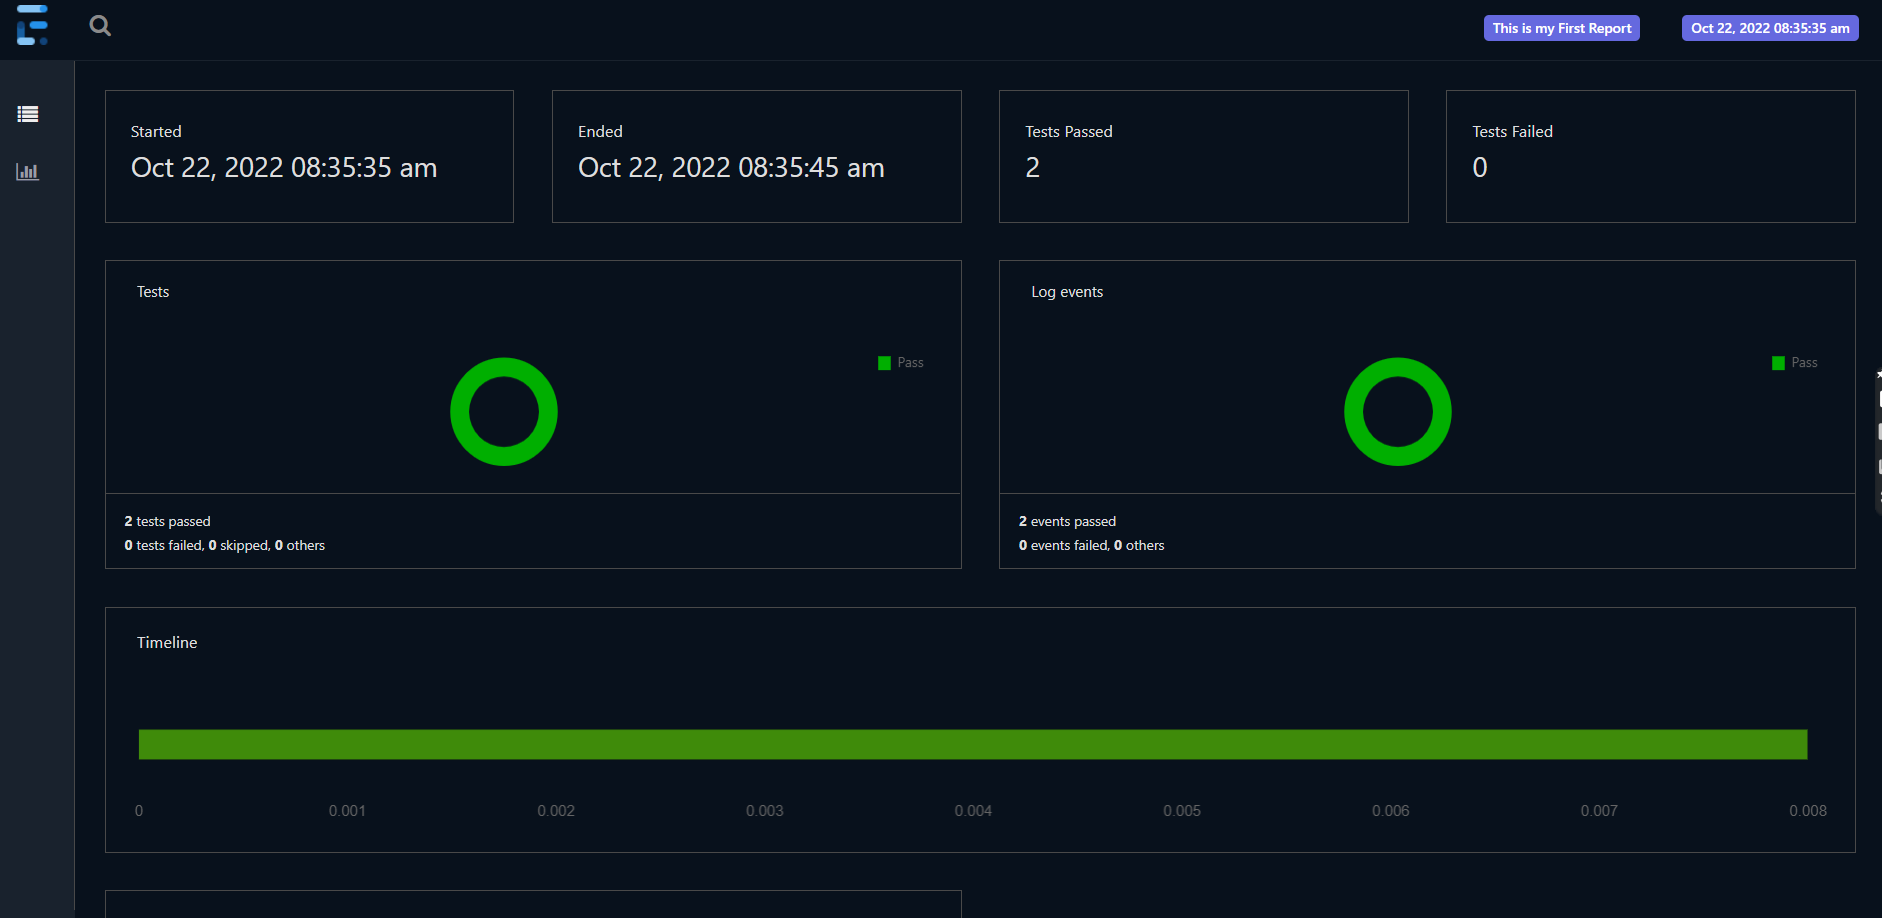Click the "0.006" timeline axis label
The height and width of the screenshot is (918, 1882).
click(1391, 811)
